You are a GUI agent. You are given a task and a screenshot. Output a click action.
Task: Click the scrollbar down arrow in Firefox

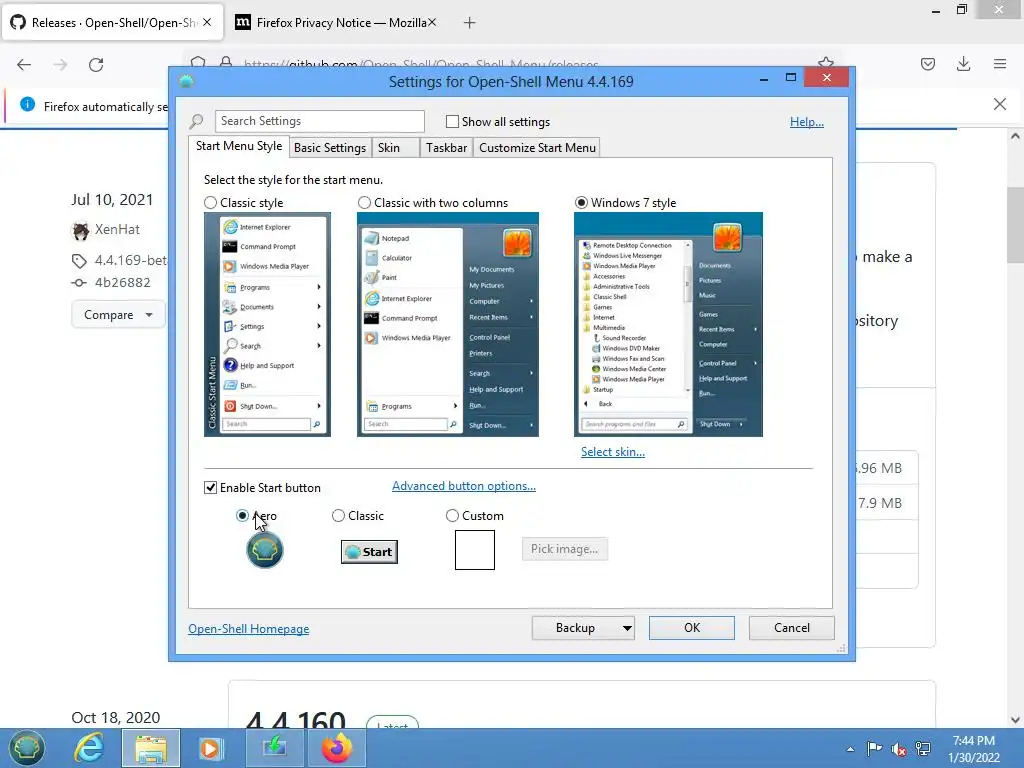pyautogui.click(x=1015, y=720)
